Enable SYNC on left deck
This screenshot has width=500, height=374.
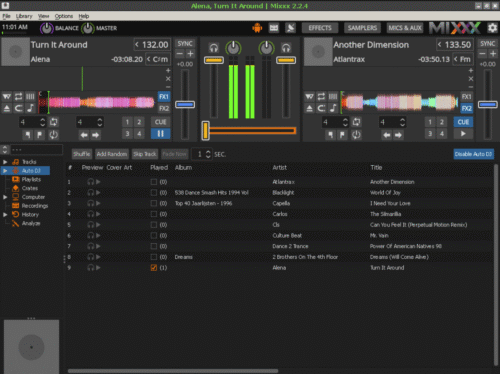[x=185, y=44]
